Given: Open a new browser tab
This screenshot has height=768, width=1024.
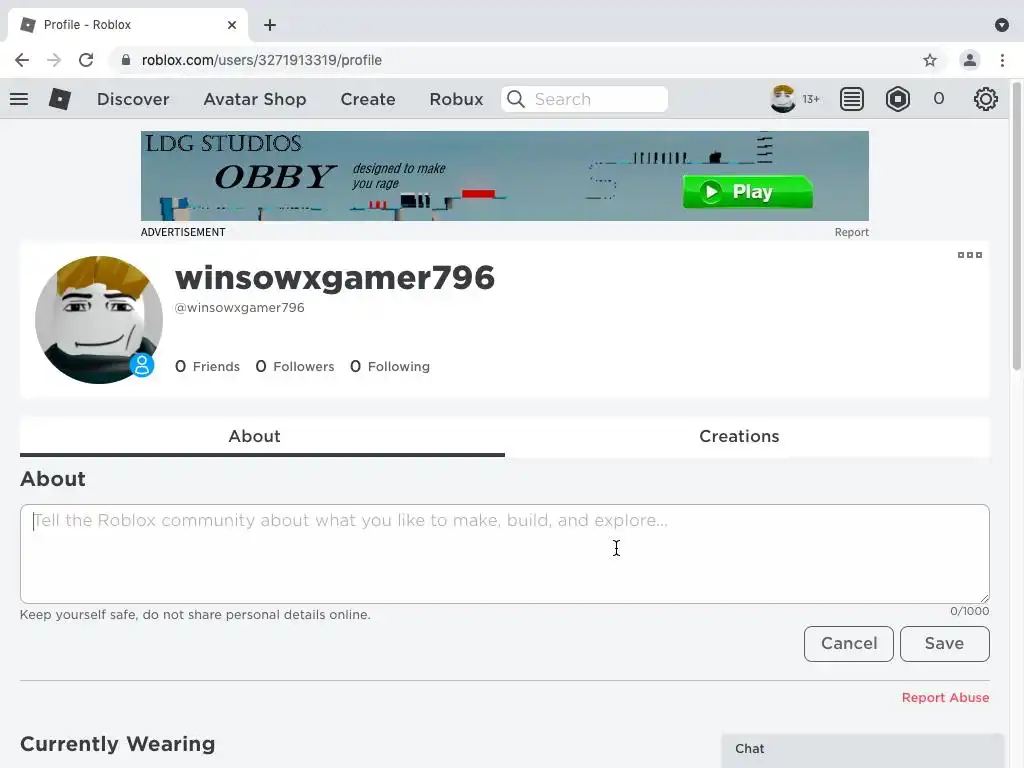Looking at the screenshot, I should coord(270,25).
